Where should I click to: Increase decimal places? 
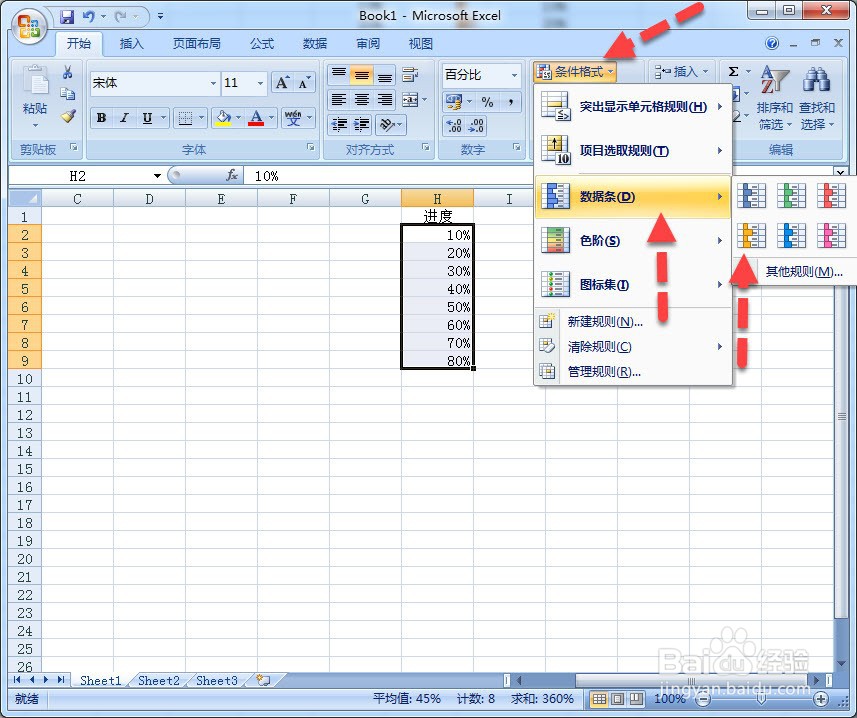(x=454, y=126)
